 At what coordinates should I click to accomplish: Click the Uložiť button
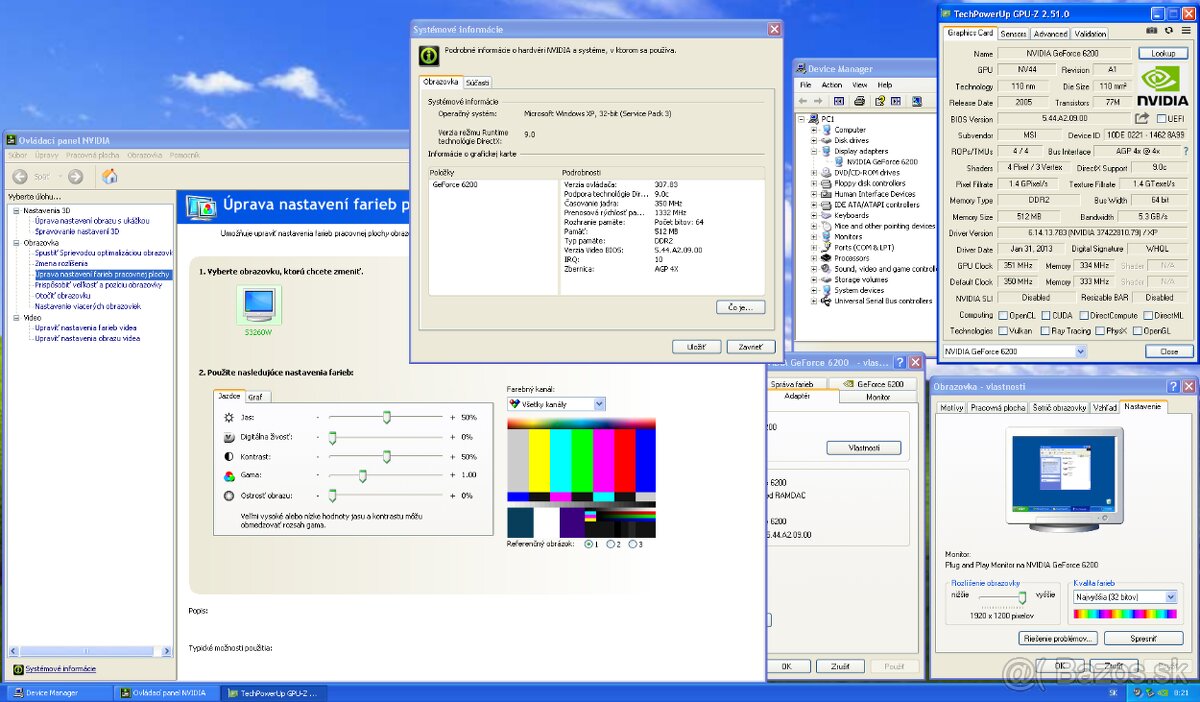pos(696,347)
